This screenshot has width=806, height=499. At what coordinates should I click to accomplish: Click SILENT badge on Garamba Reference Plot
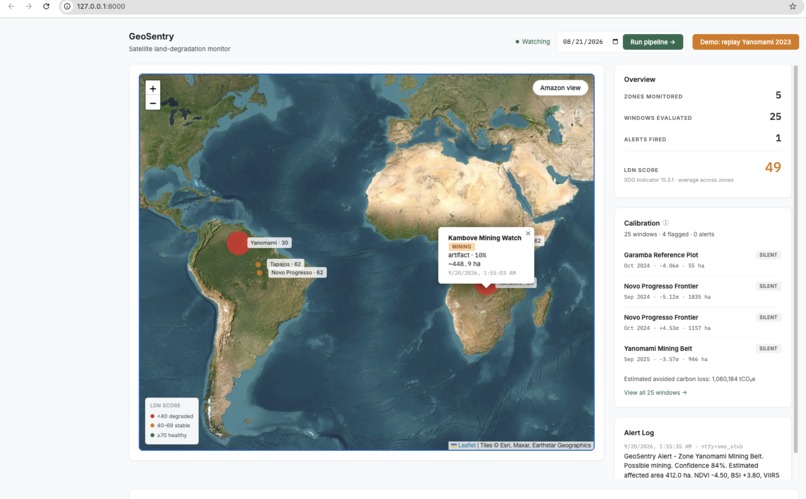[x=768, y=255]
